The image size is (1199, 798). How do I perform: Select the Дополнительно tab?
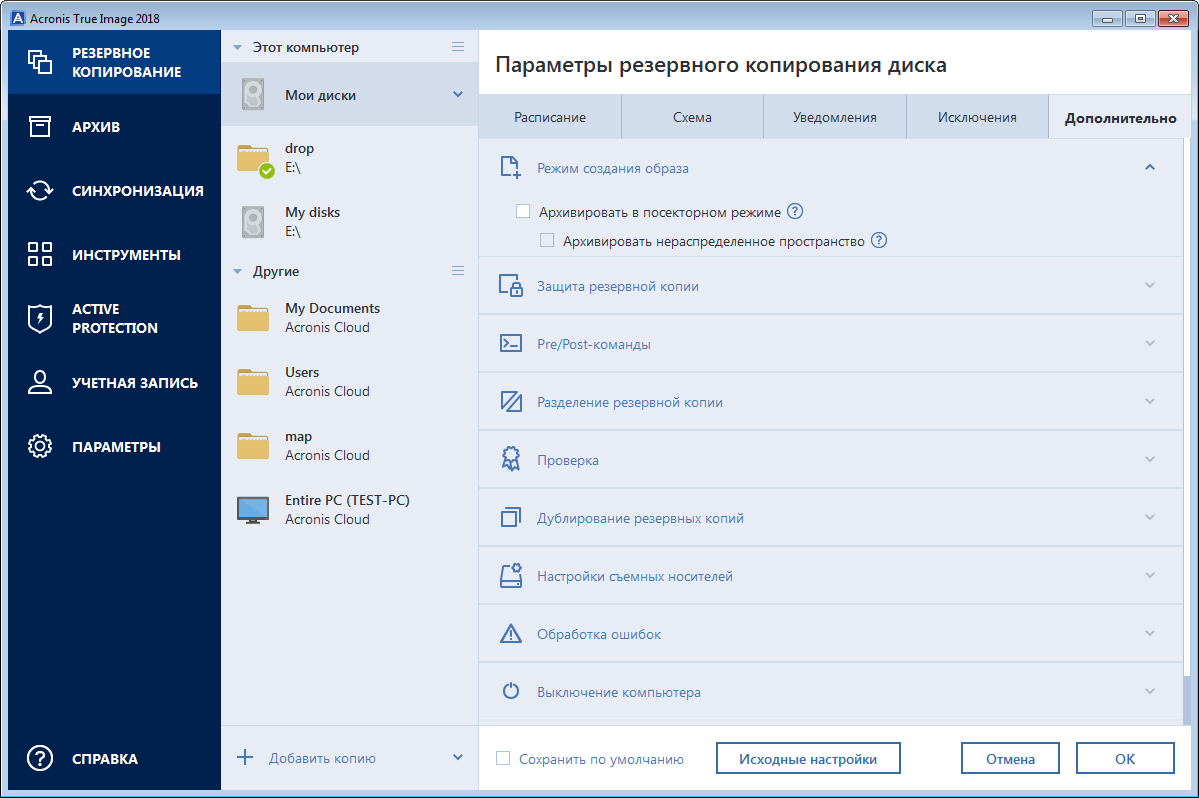(1120, 117)
